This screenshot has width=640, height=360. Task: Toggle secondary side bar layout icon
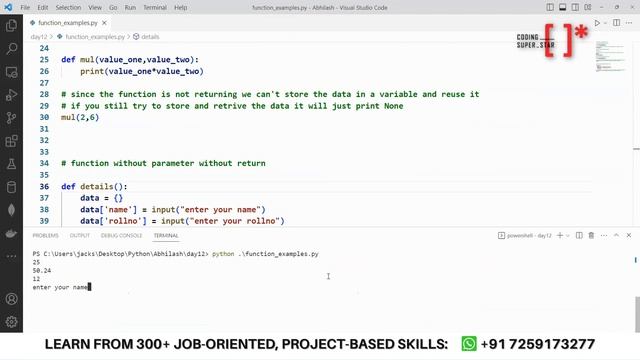point(575,7)
